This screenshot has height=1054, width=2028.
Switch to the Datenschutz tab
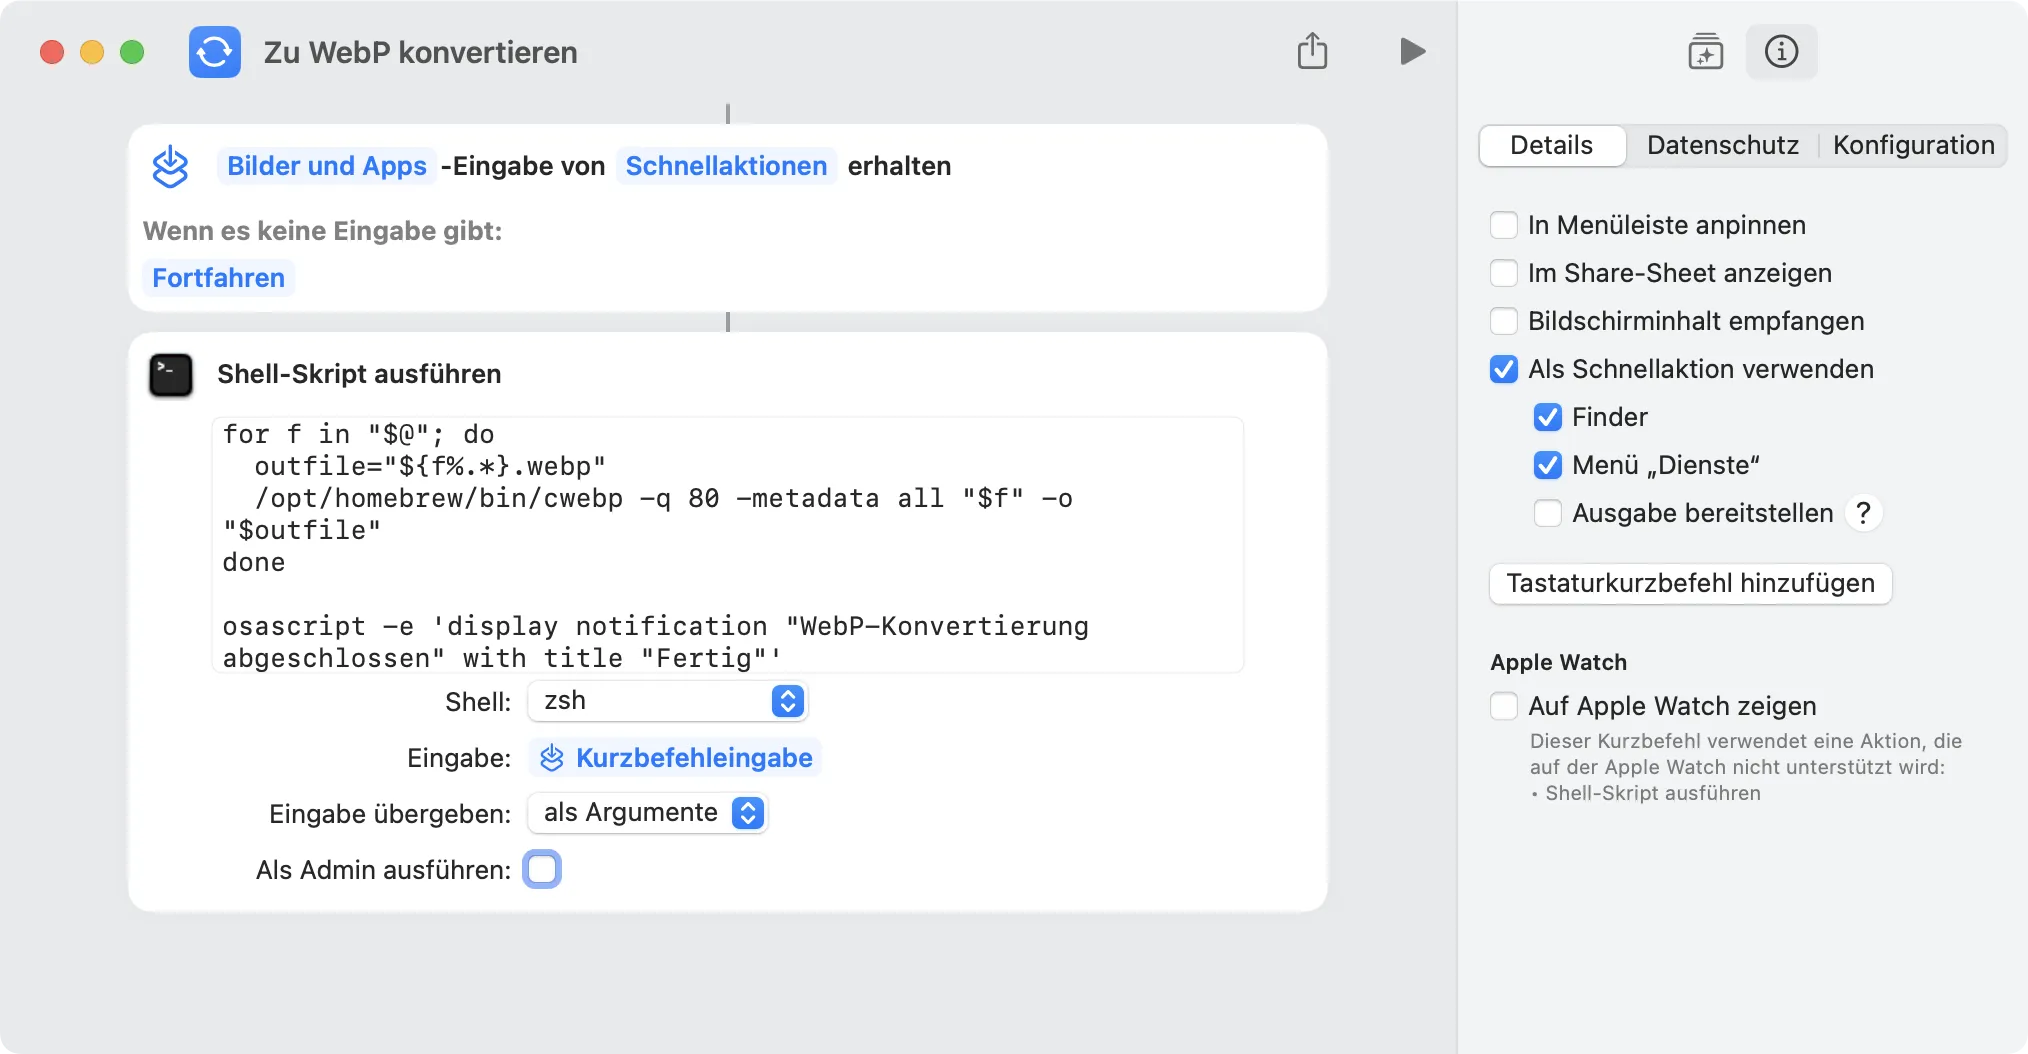(1722, 145)
